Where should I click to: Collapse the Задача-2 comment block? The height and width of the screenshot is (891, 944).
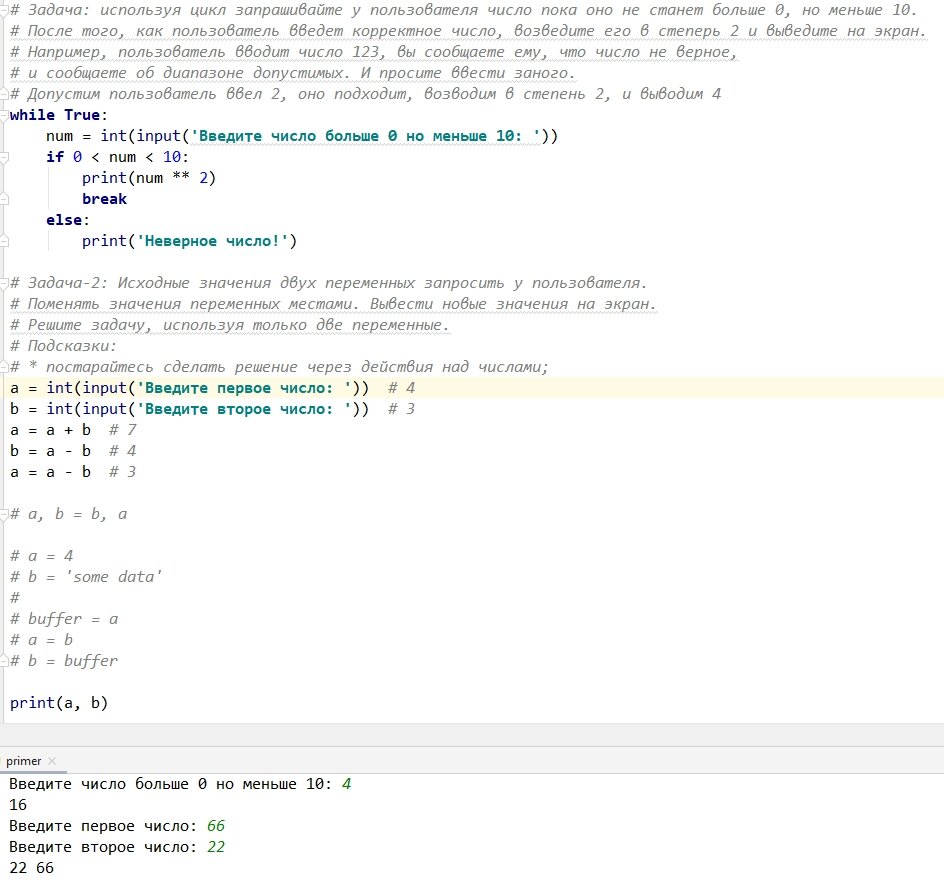(4, 283)
